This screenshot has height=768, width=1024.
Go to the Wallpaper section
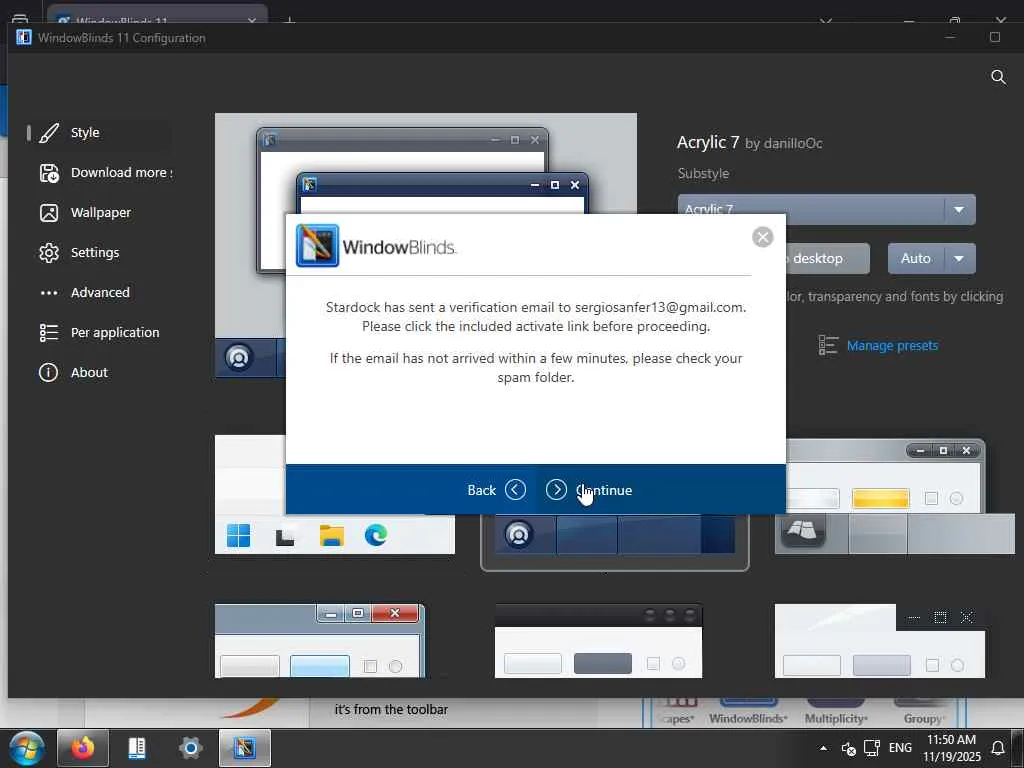[101, 212]
